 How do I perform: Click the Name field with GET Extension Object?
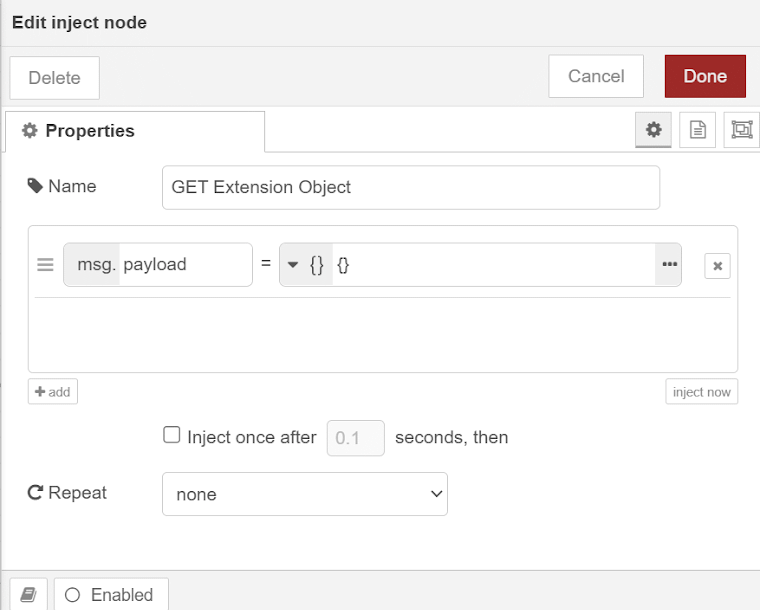point(410,187)
